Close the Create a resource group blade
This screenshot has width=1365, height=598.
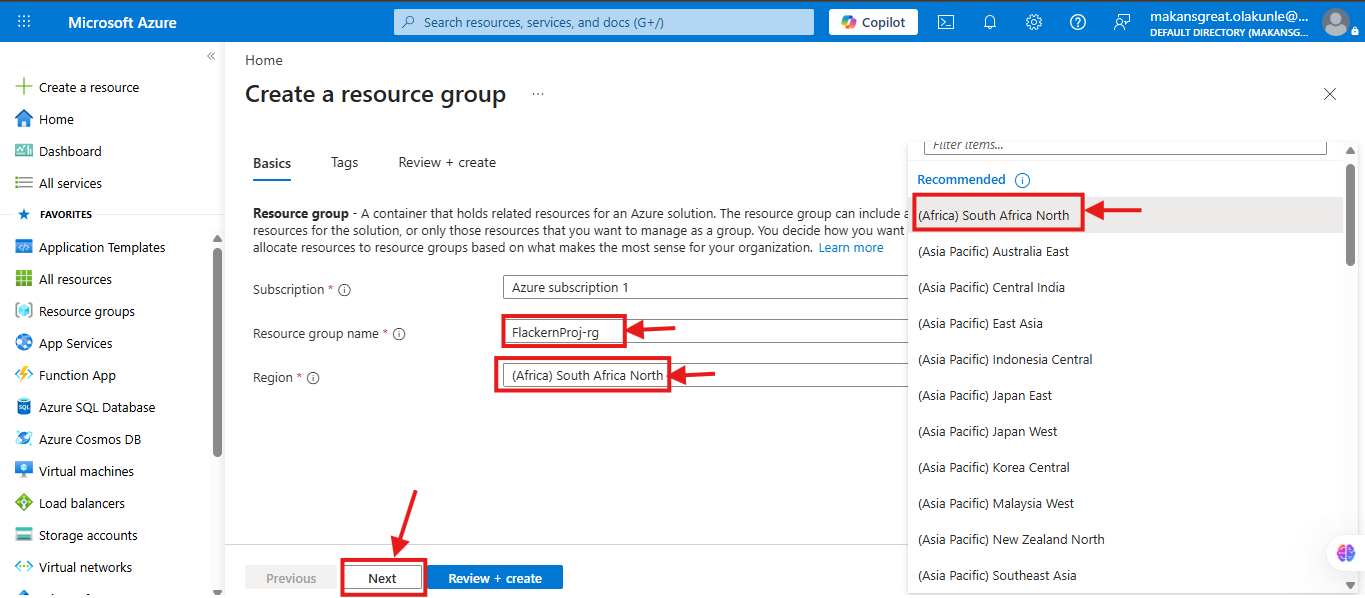tap(1330, 94)
